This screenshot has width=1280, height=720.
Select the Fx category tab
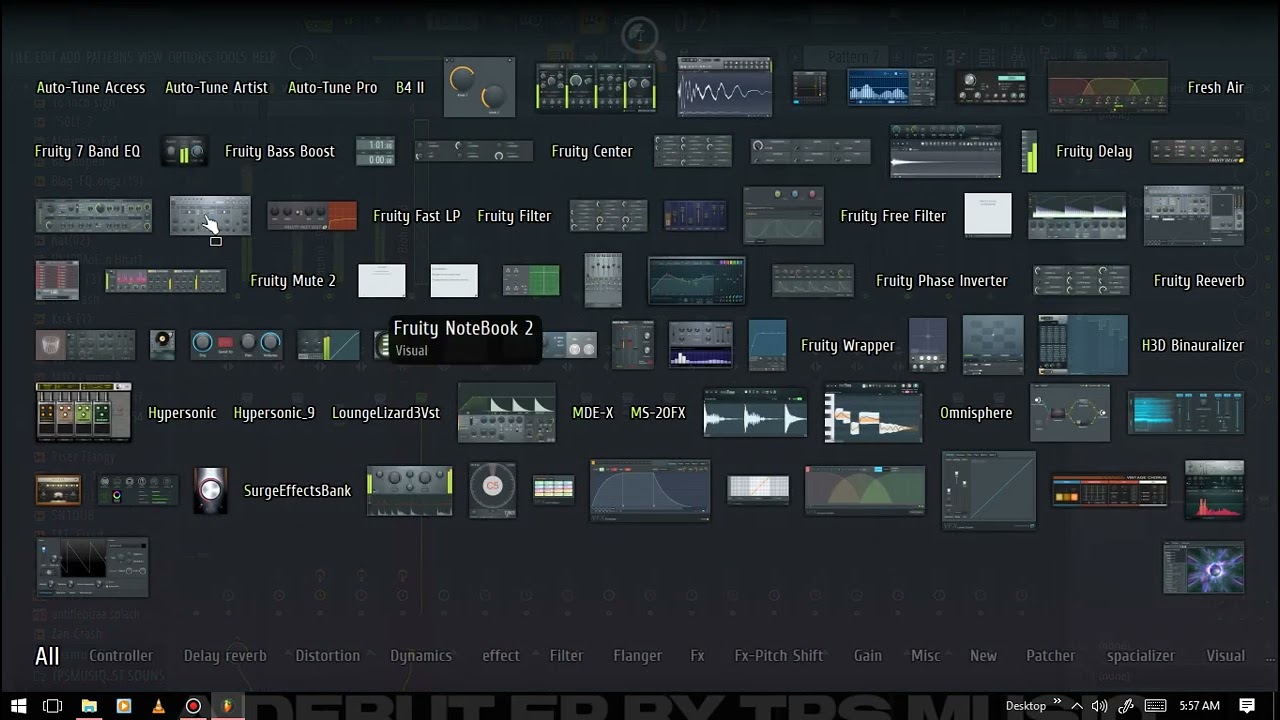pos(698,656)
